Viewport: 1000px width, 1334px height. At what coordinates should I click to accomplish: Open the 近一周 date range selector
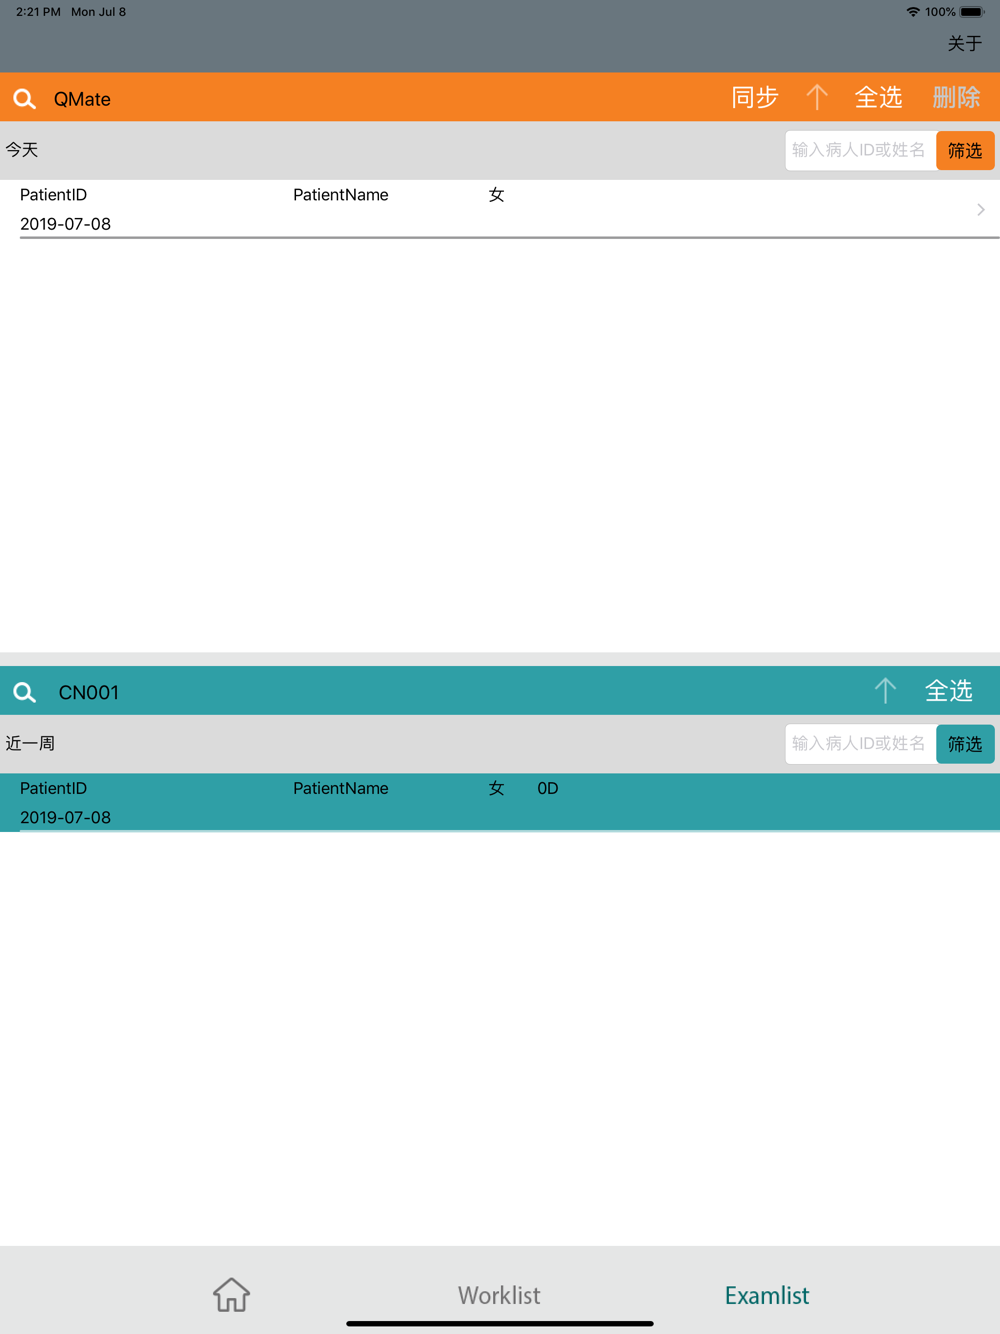[x=30, y=744]
